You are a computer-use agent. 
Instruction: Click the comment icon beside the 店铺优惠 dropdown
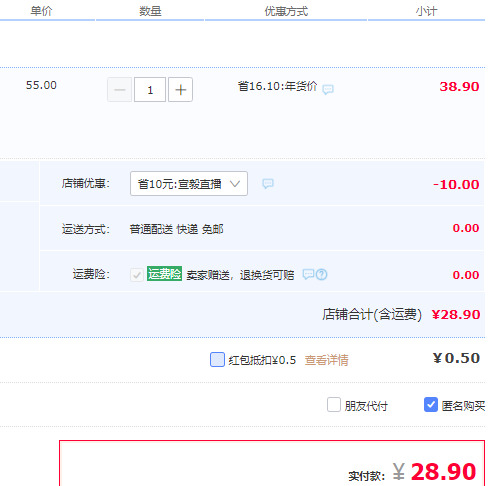click(x=268, y=183)
